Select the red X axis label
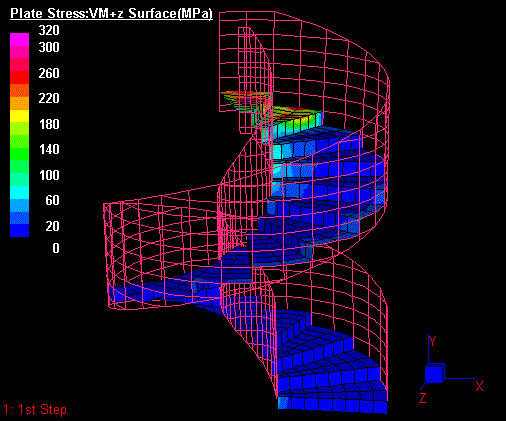The height and width of the screenshot is (421, 506). 479,386
